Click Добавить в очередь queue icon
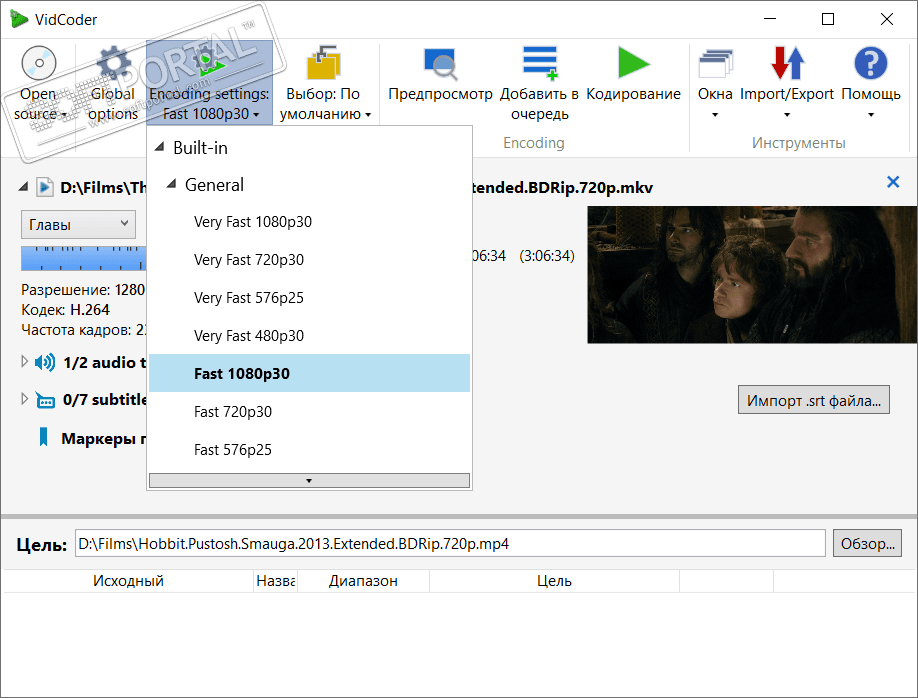Screen dimensions: 918x698 [x=540, y=63]
